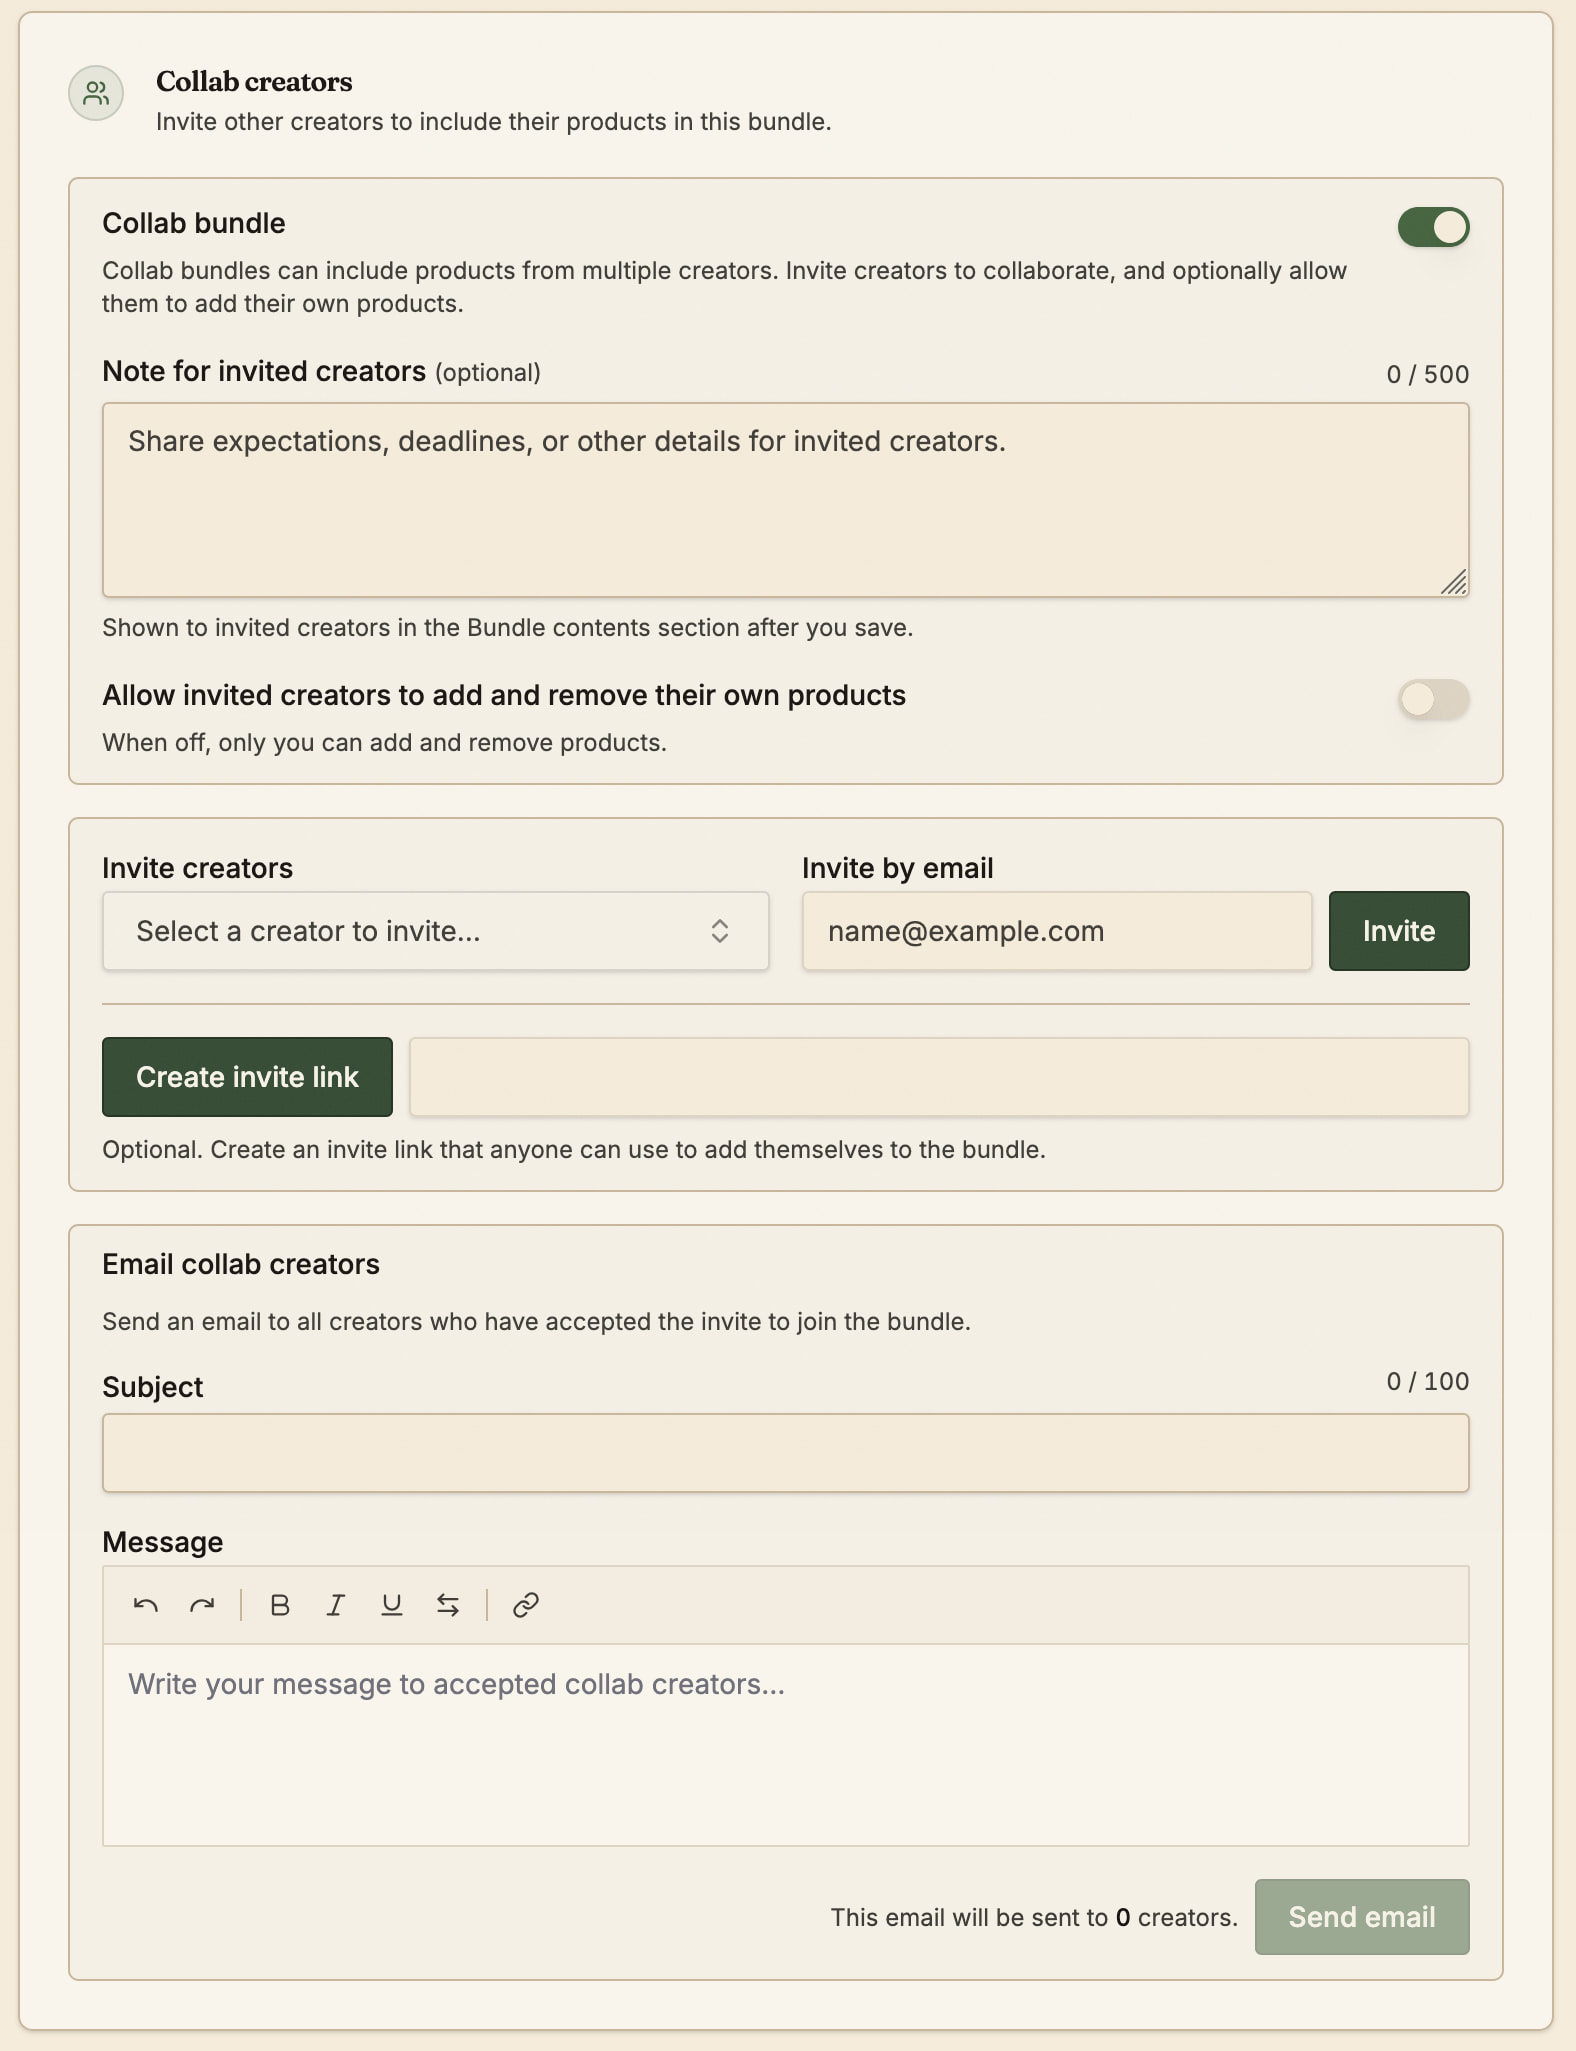The height and width of the screenshot is (2051, 1576).
Task: Click the undo icon in message toolbar
Action: point(146,1605)
